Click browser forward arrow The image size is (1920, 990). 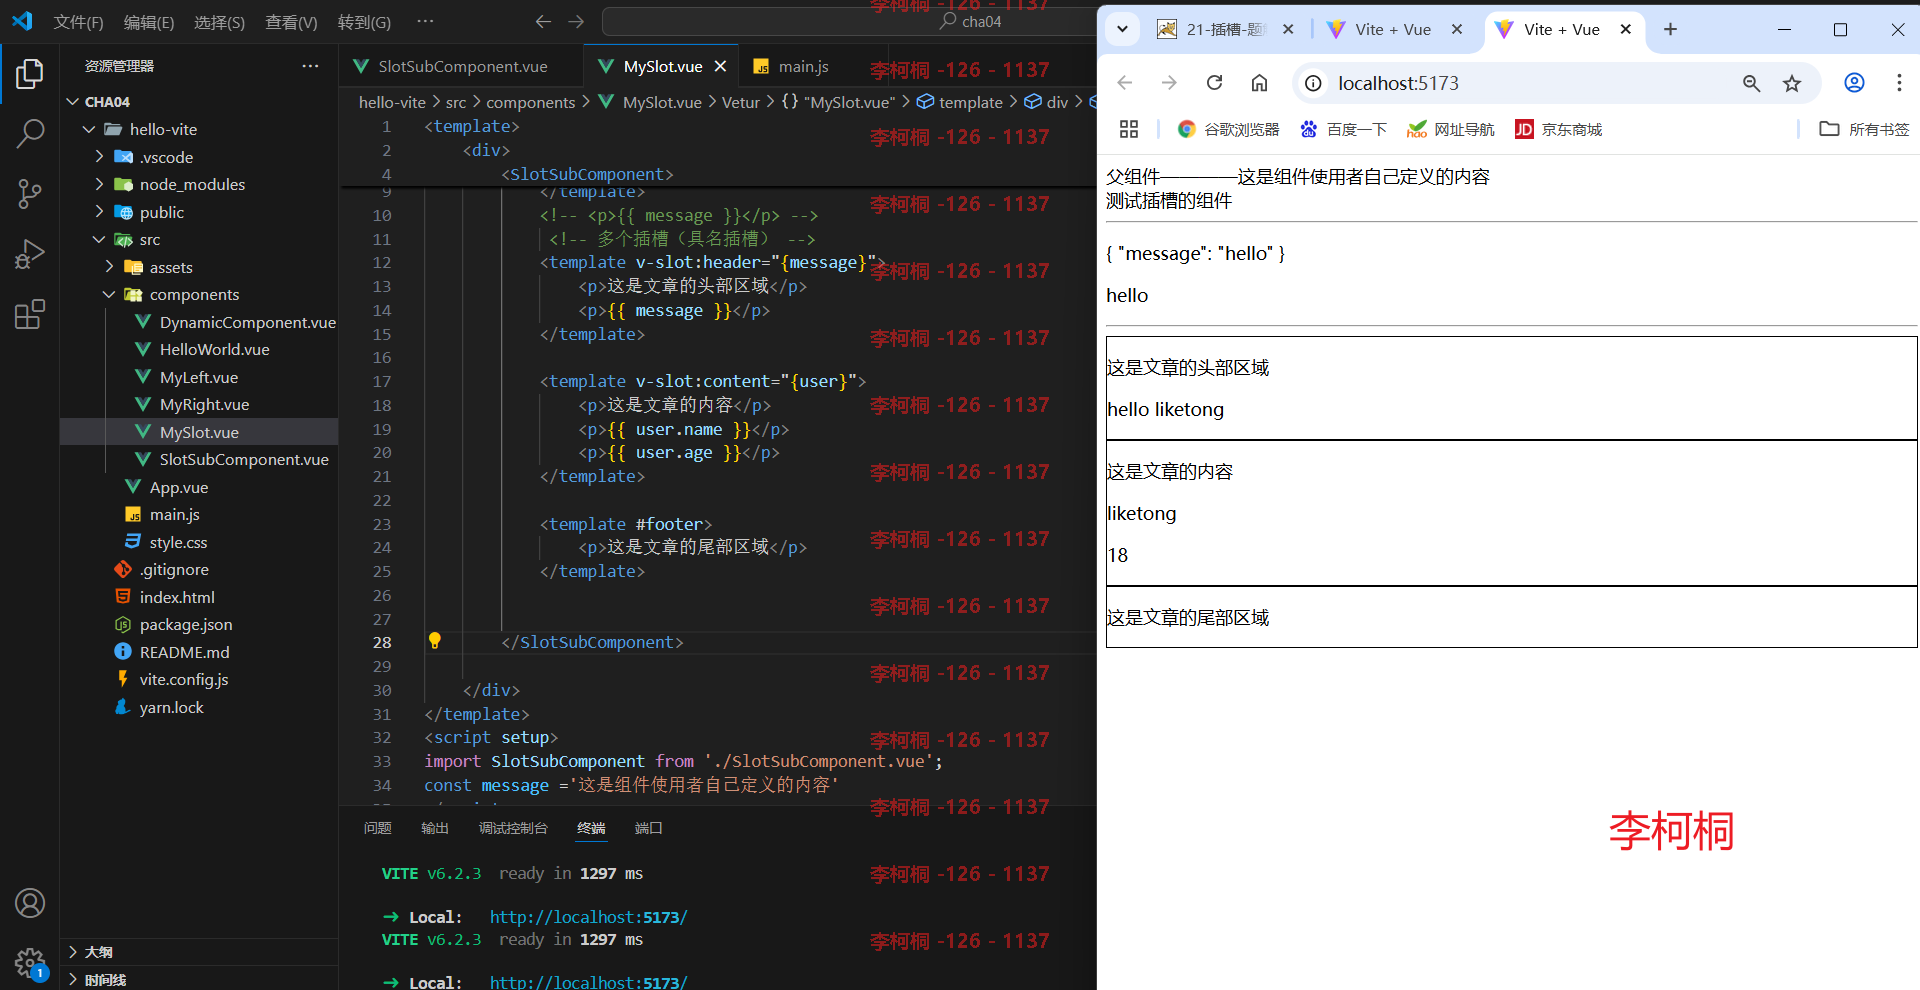1169,83
